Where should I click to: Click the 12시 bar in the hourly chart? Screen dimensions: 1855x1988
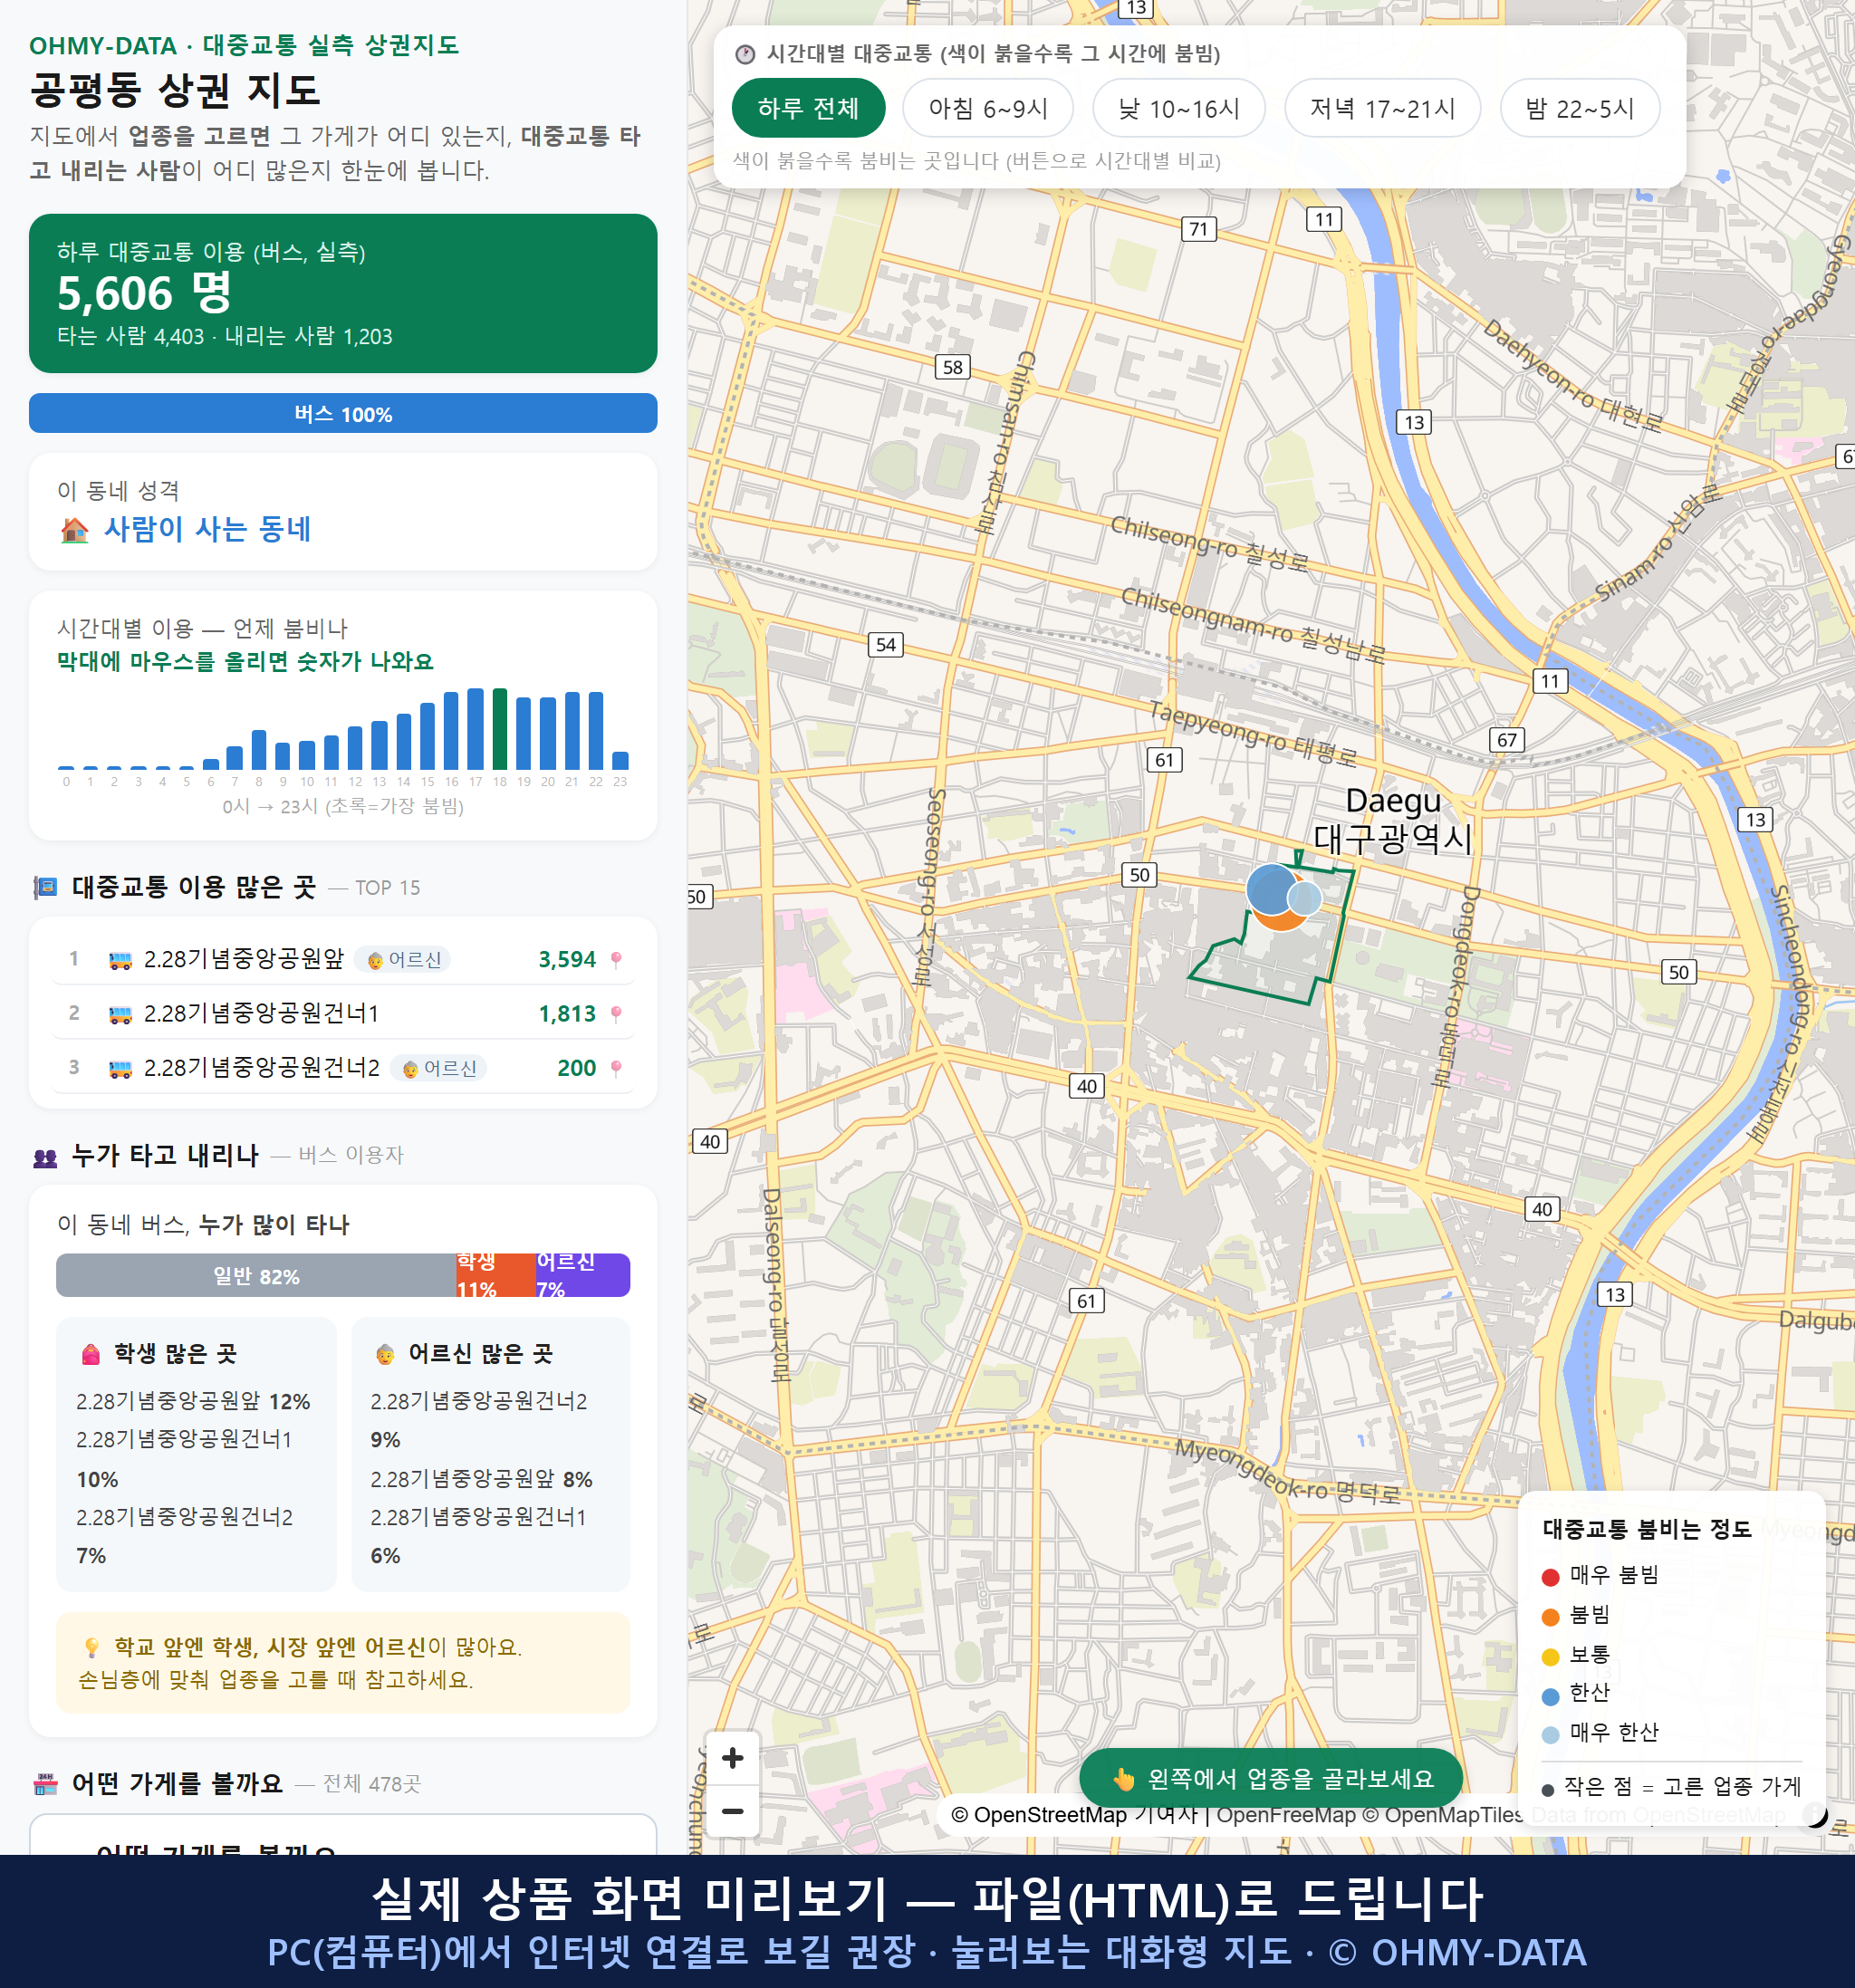tap(355, 747)
